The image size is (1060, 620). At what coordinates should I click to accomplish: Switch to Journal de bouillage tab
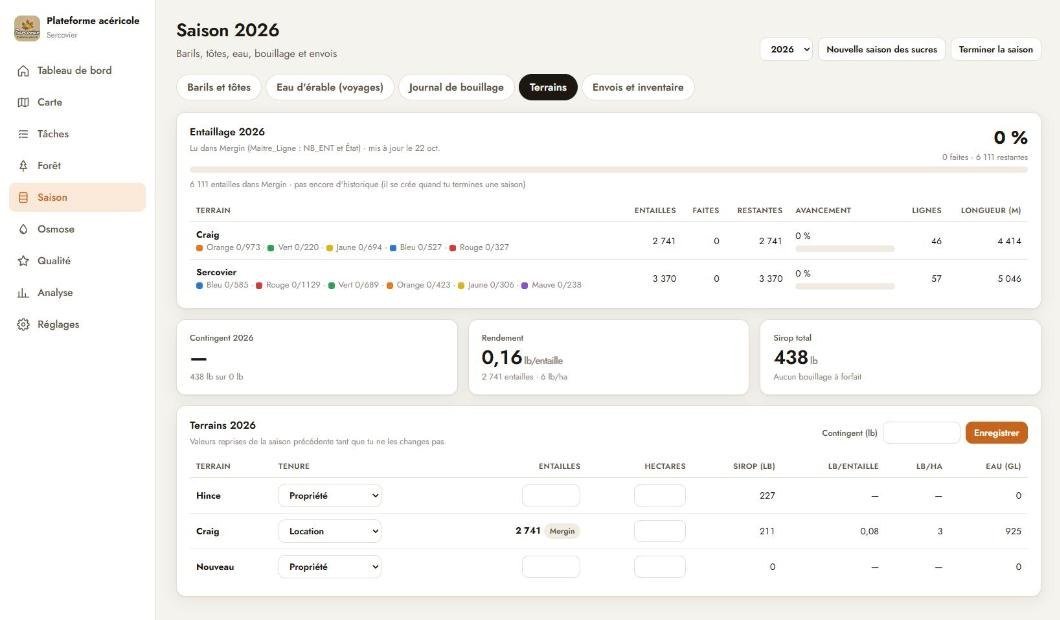tap(456, 87)
